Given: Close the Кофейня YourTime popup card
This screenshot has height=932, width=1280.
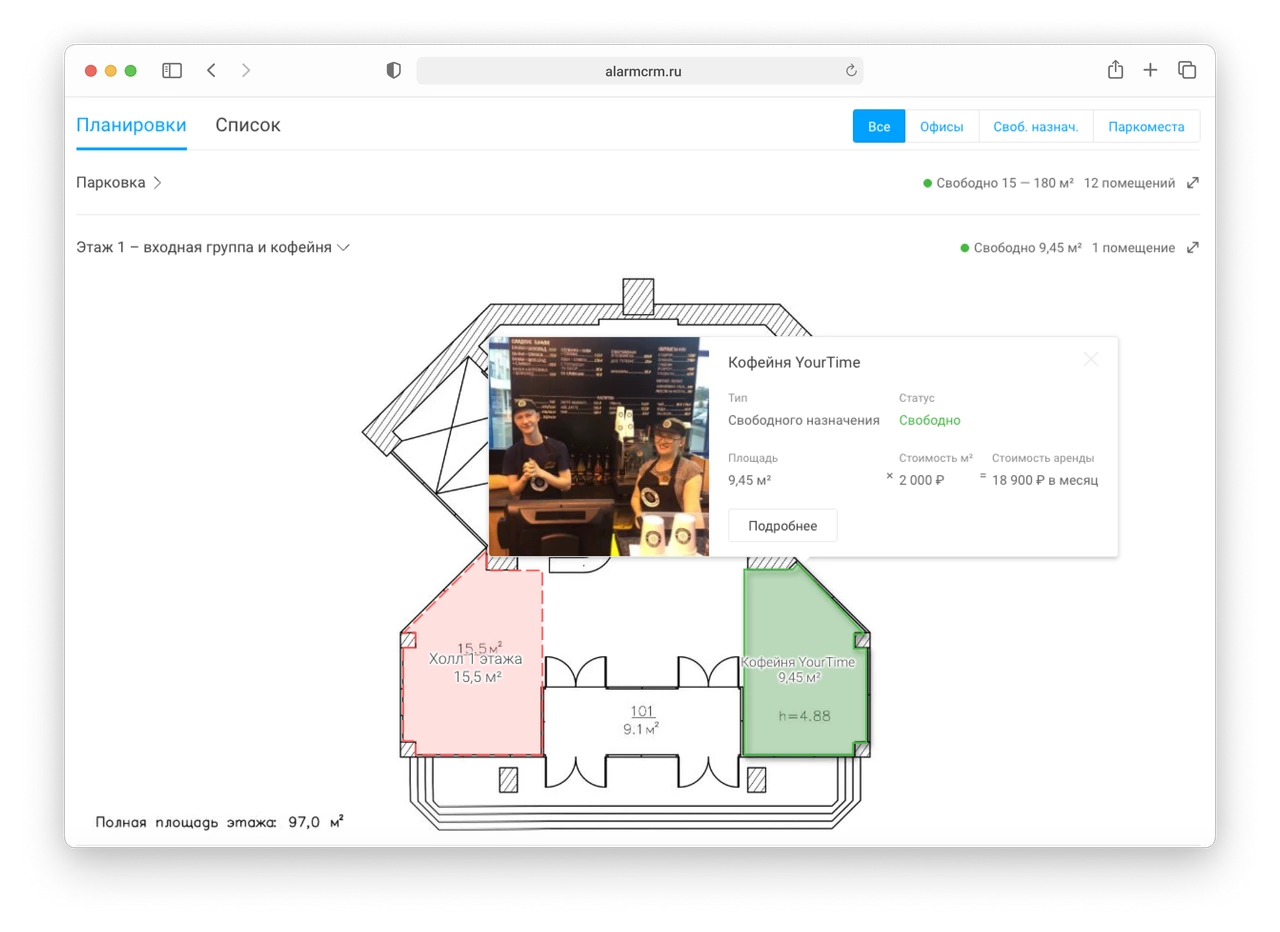Looking at the screenshot, I should coord(1091,359).
